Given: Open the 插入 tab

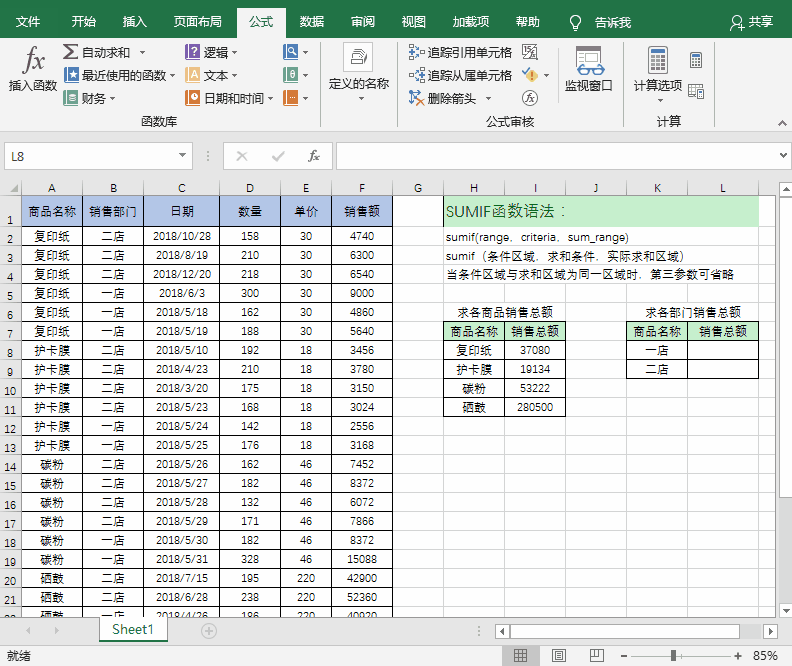Looking at the screenshot, I should click(135, 22).
